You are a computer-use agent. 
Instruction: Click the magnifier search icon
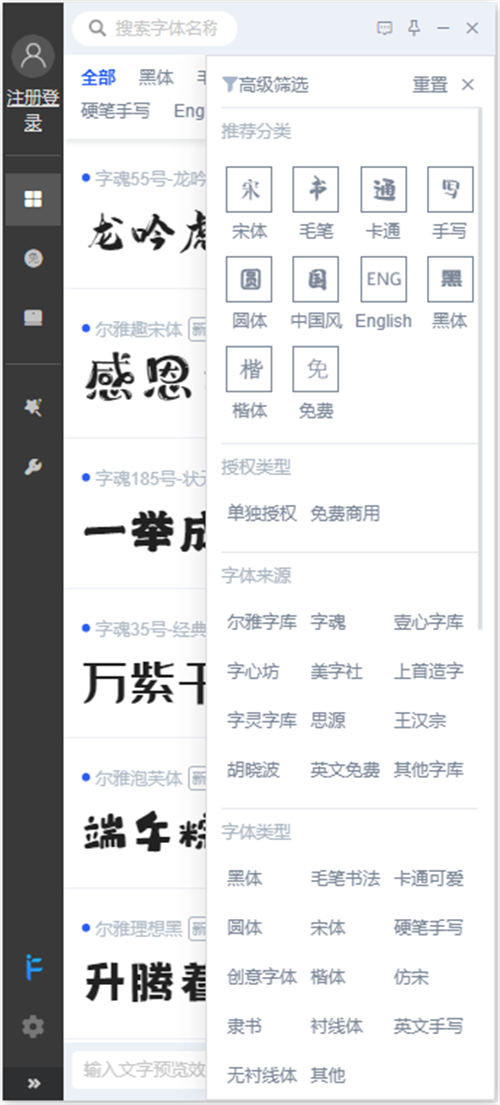tap(97, 28)
